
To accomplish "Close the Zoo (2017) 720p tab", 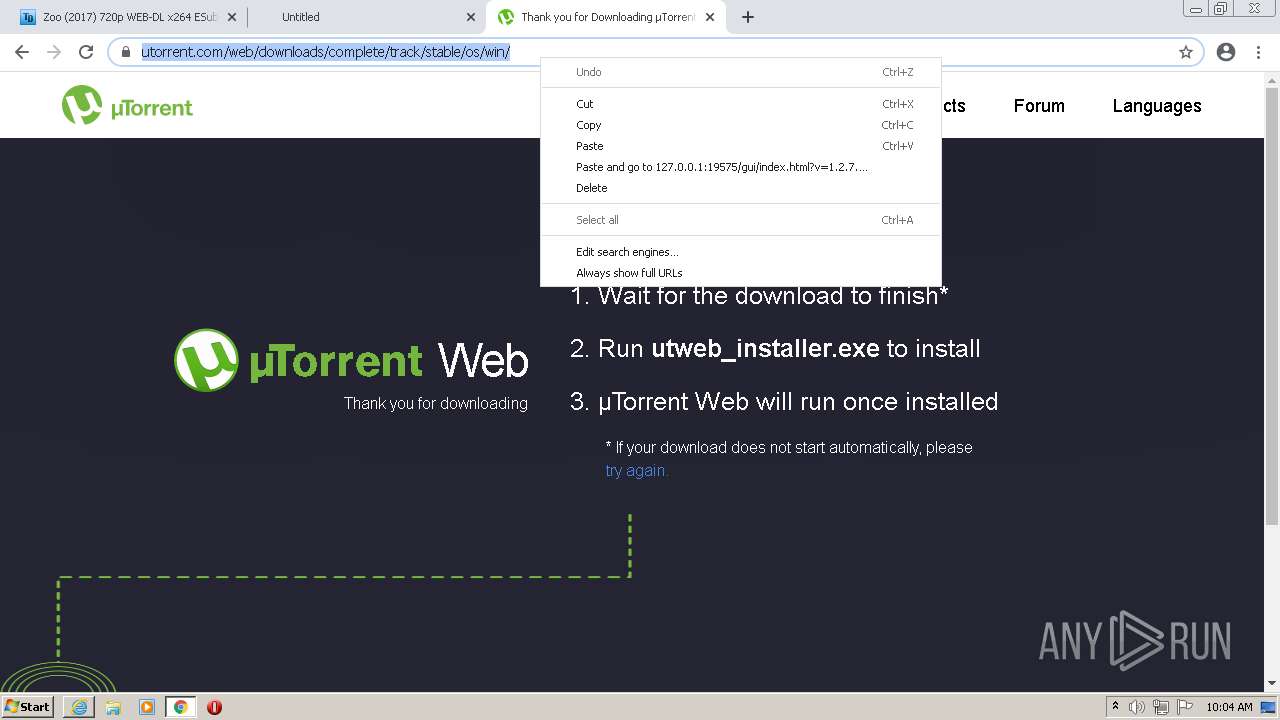I will [x=231, y=17].
